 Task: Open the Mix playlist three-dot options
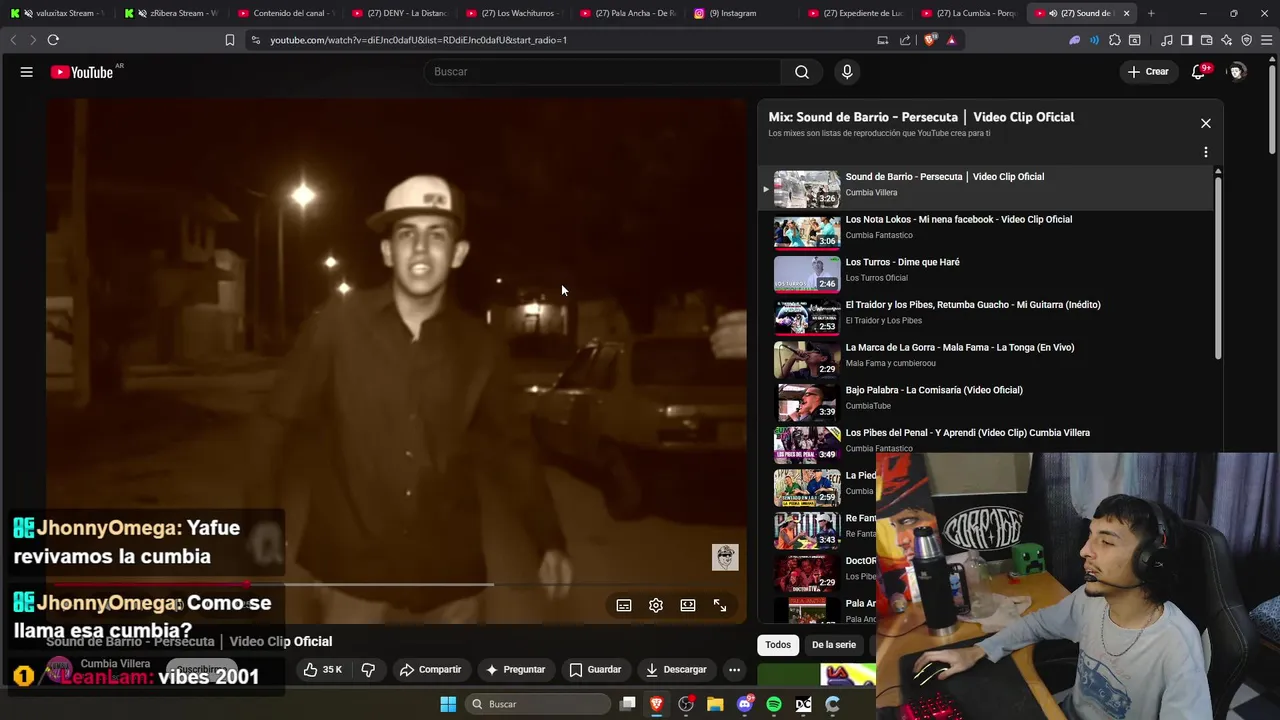pos(1205,152)
